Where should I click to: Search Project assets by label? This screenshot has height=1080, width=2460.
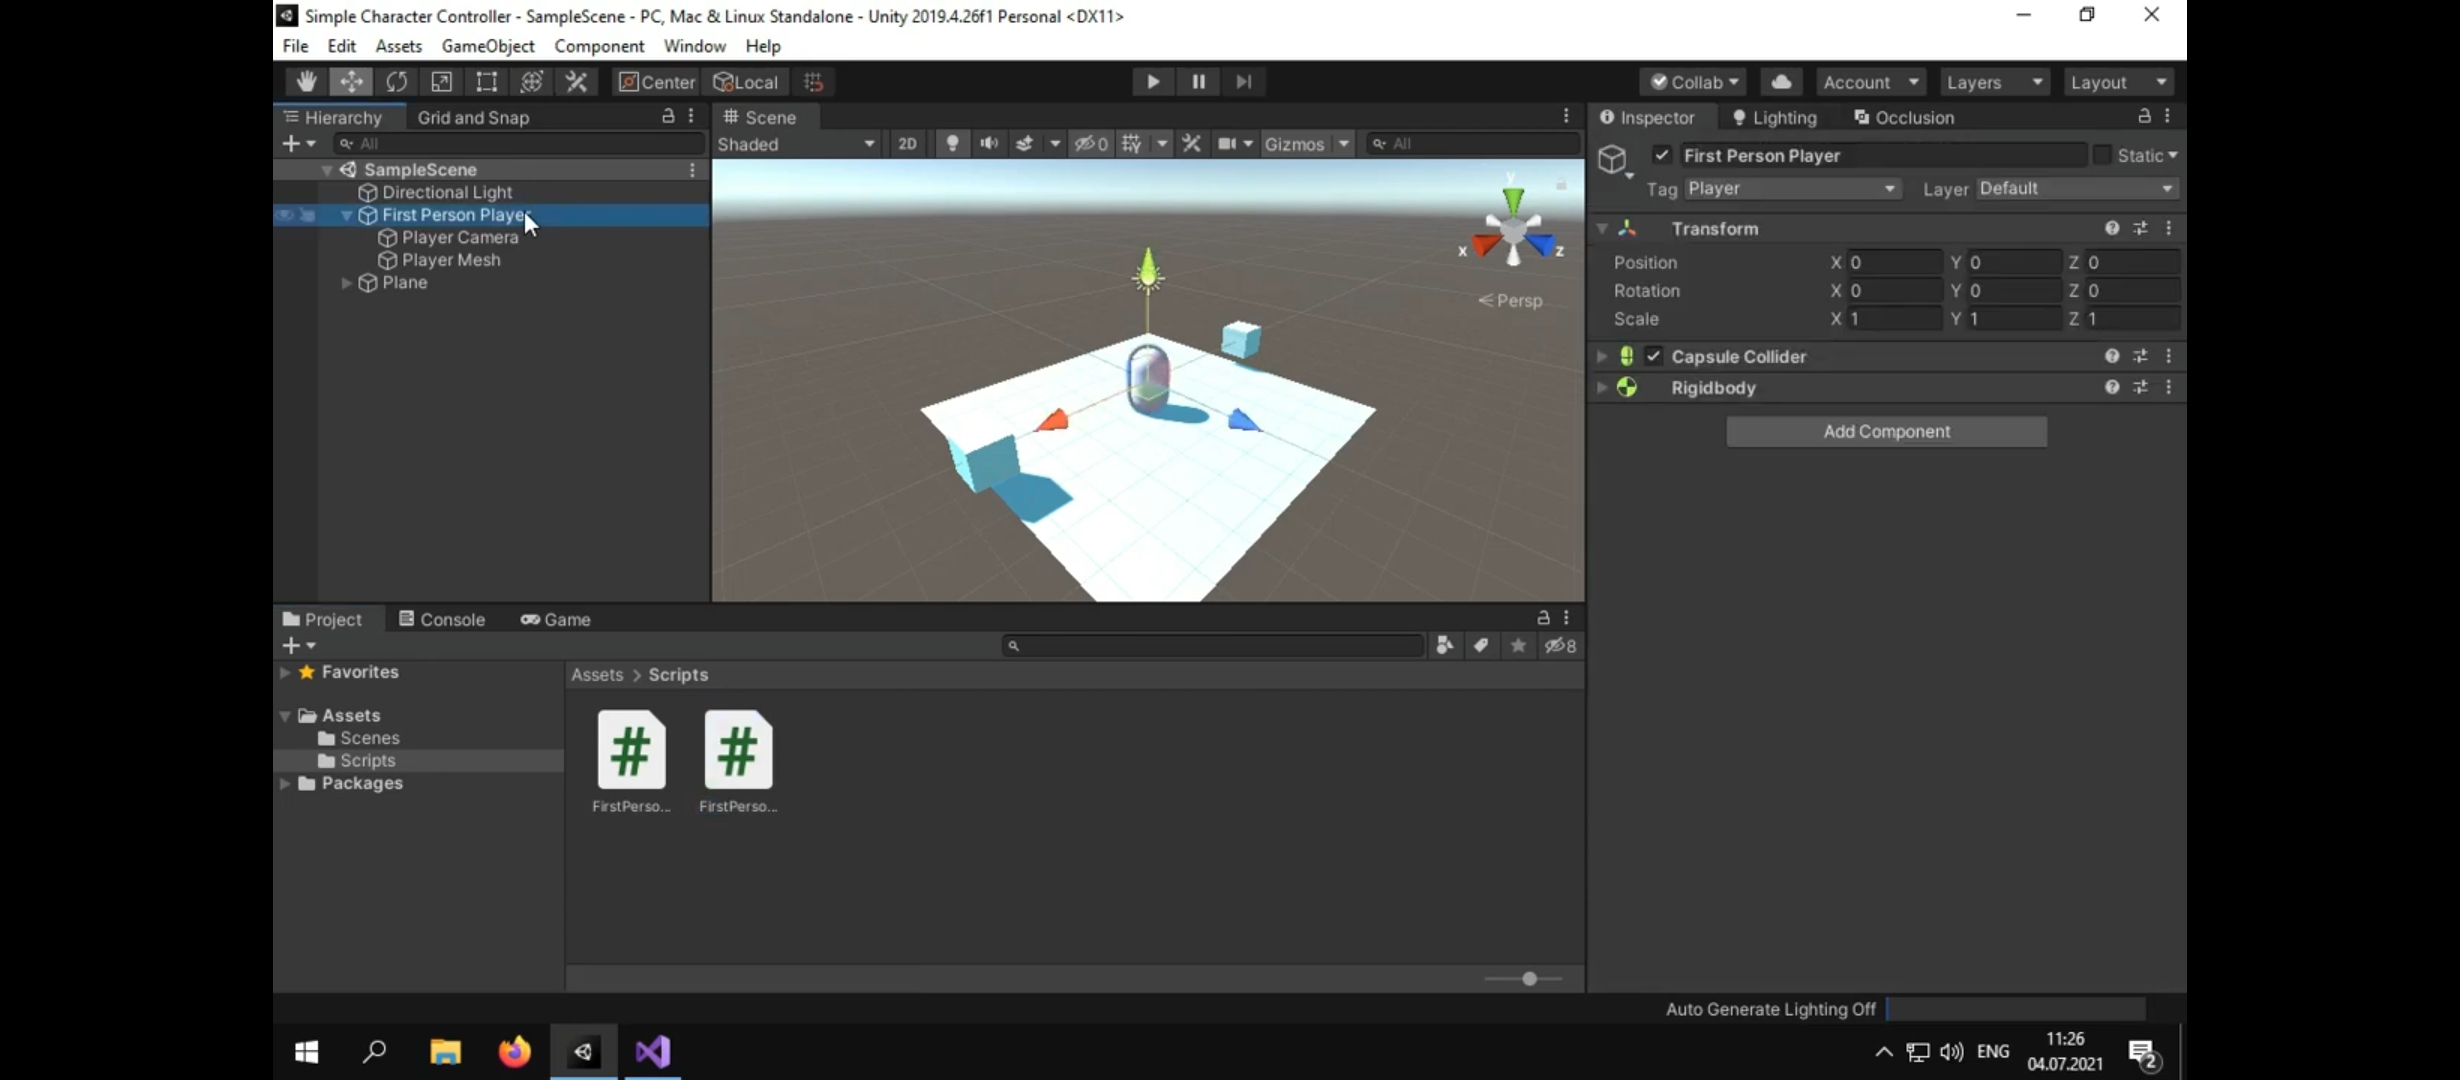tap(1481, 646)
